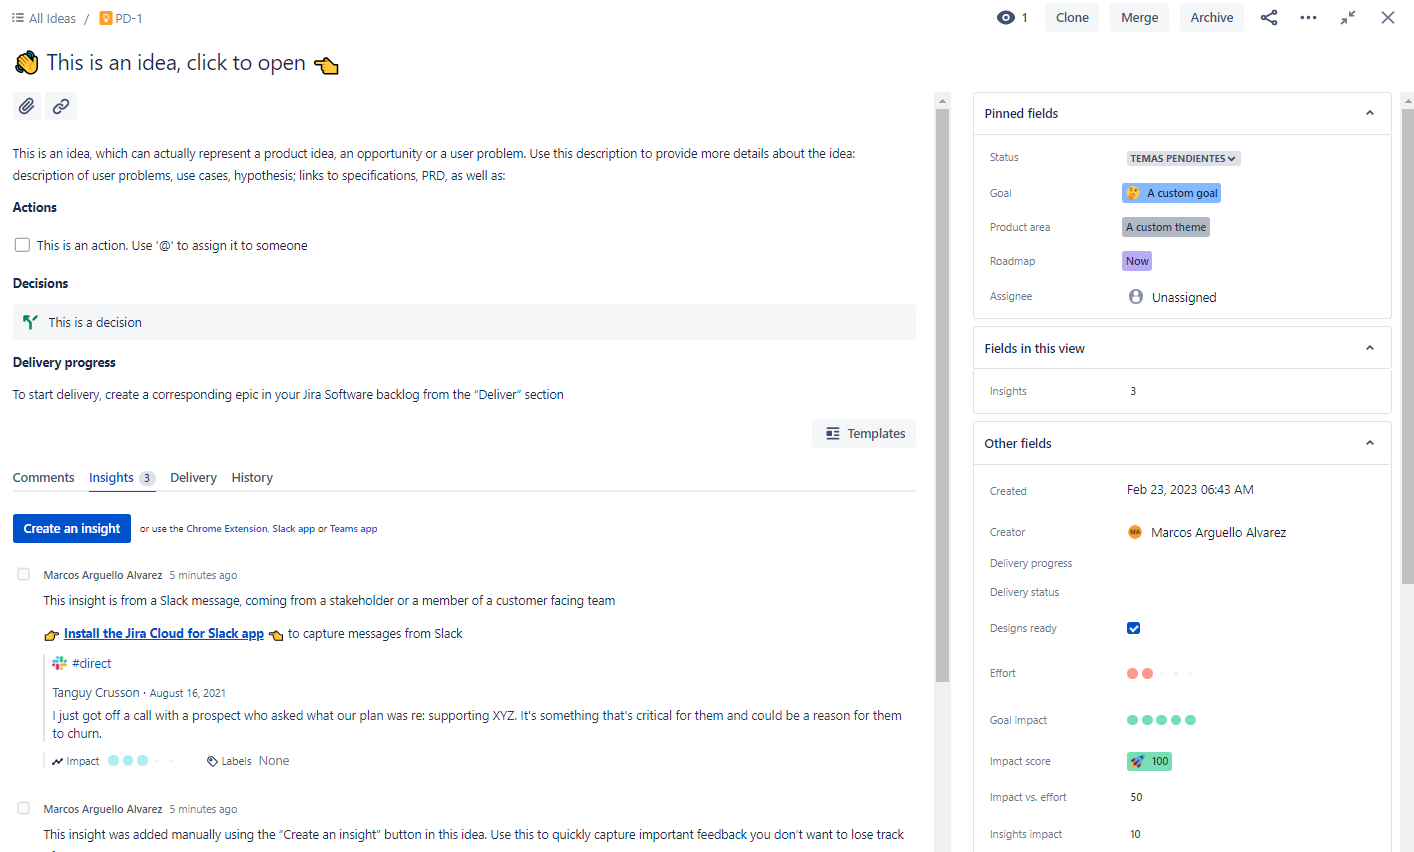Collapse the Pinned fields section
This screenshot has height=852, width=1414.
tap(1369, 113)
